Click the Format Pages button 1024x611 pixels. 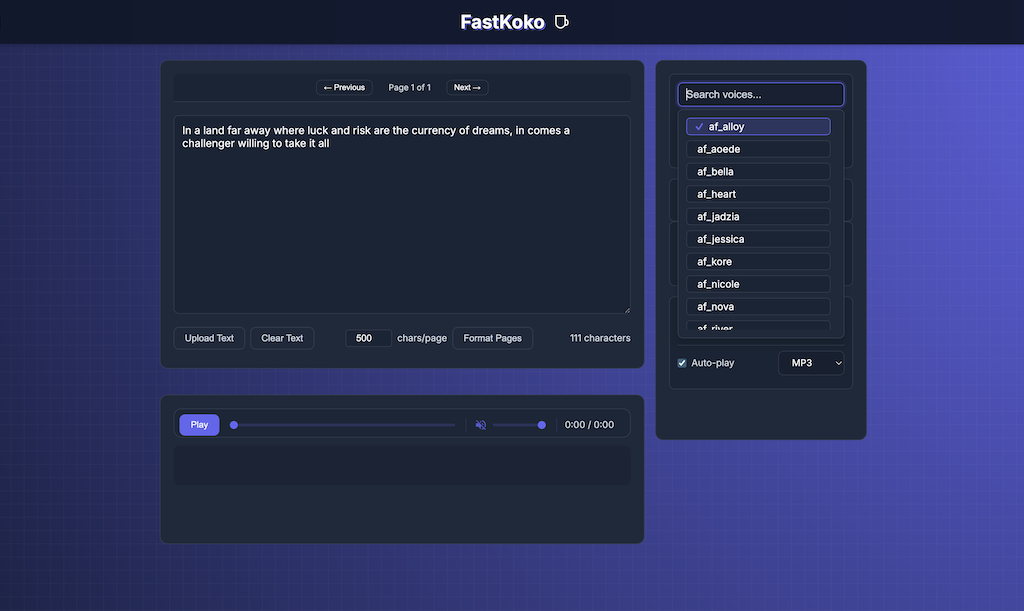(492, 338)
